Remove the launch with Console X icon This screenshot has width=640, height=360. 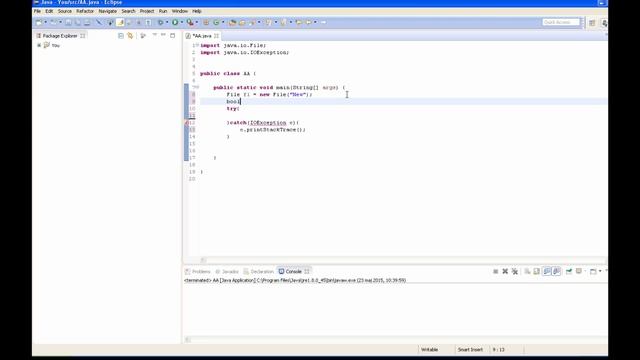coord(505,271)
